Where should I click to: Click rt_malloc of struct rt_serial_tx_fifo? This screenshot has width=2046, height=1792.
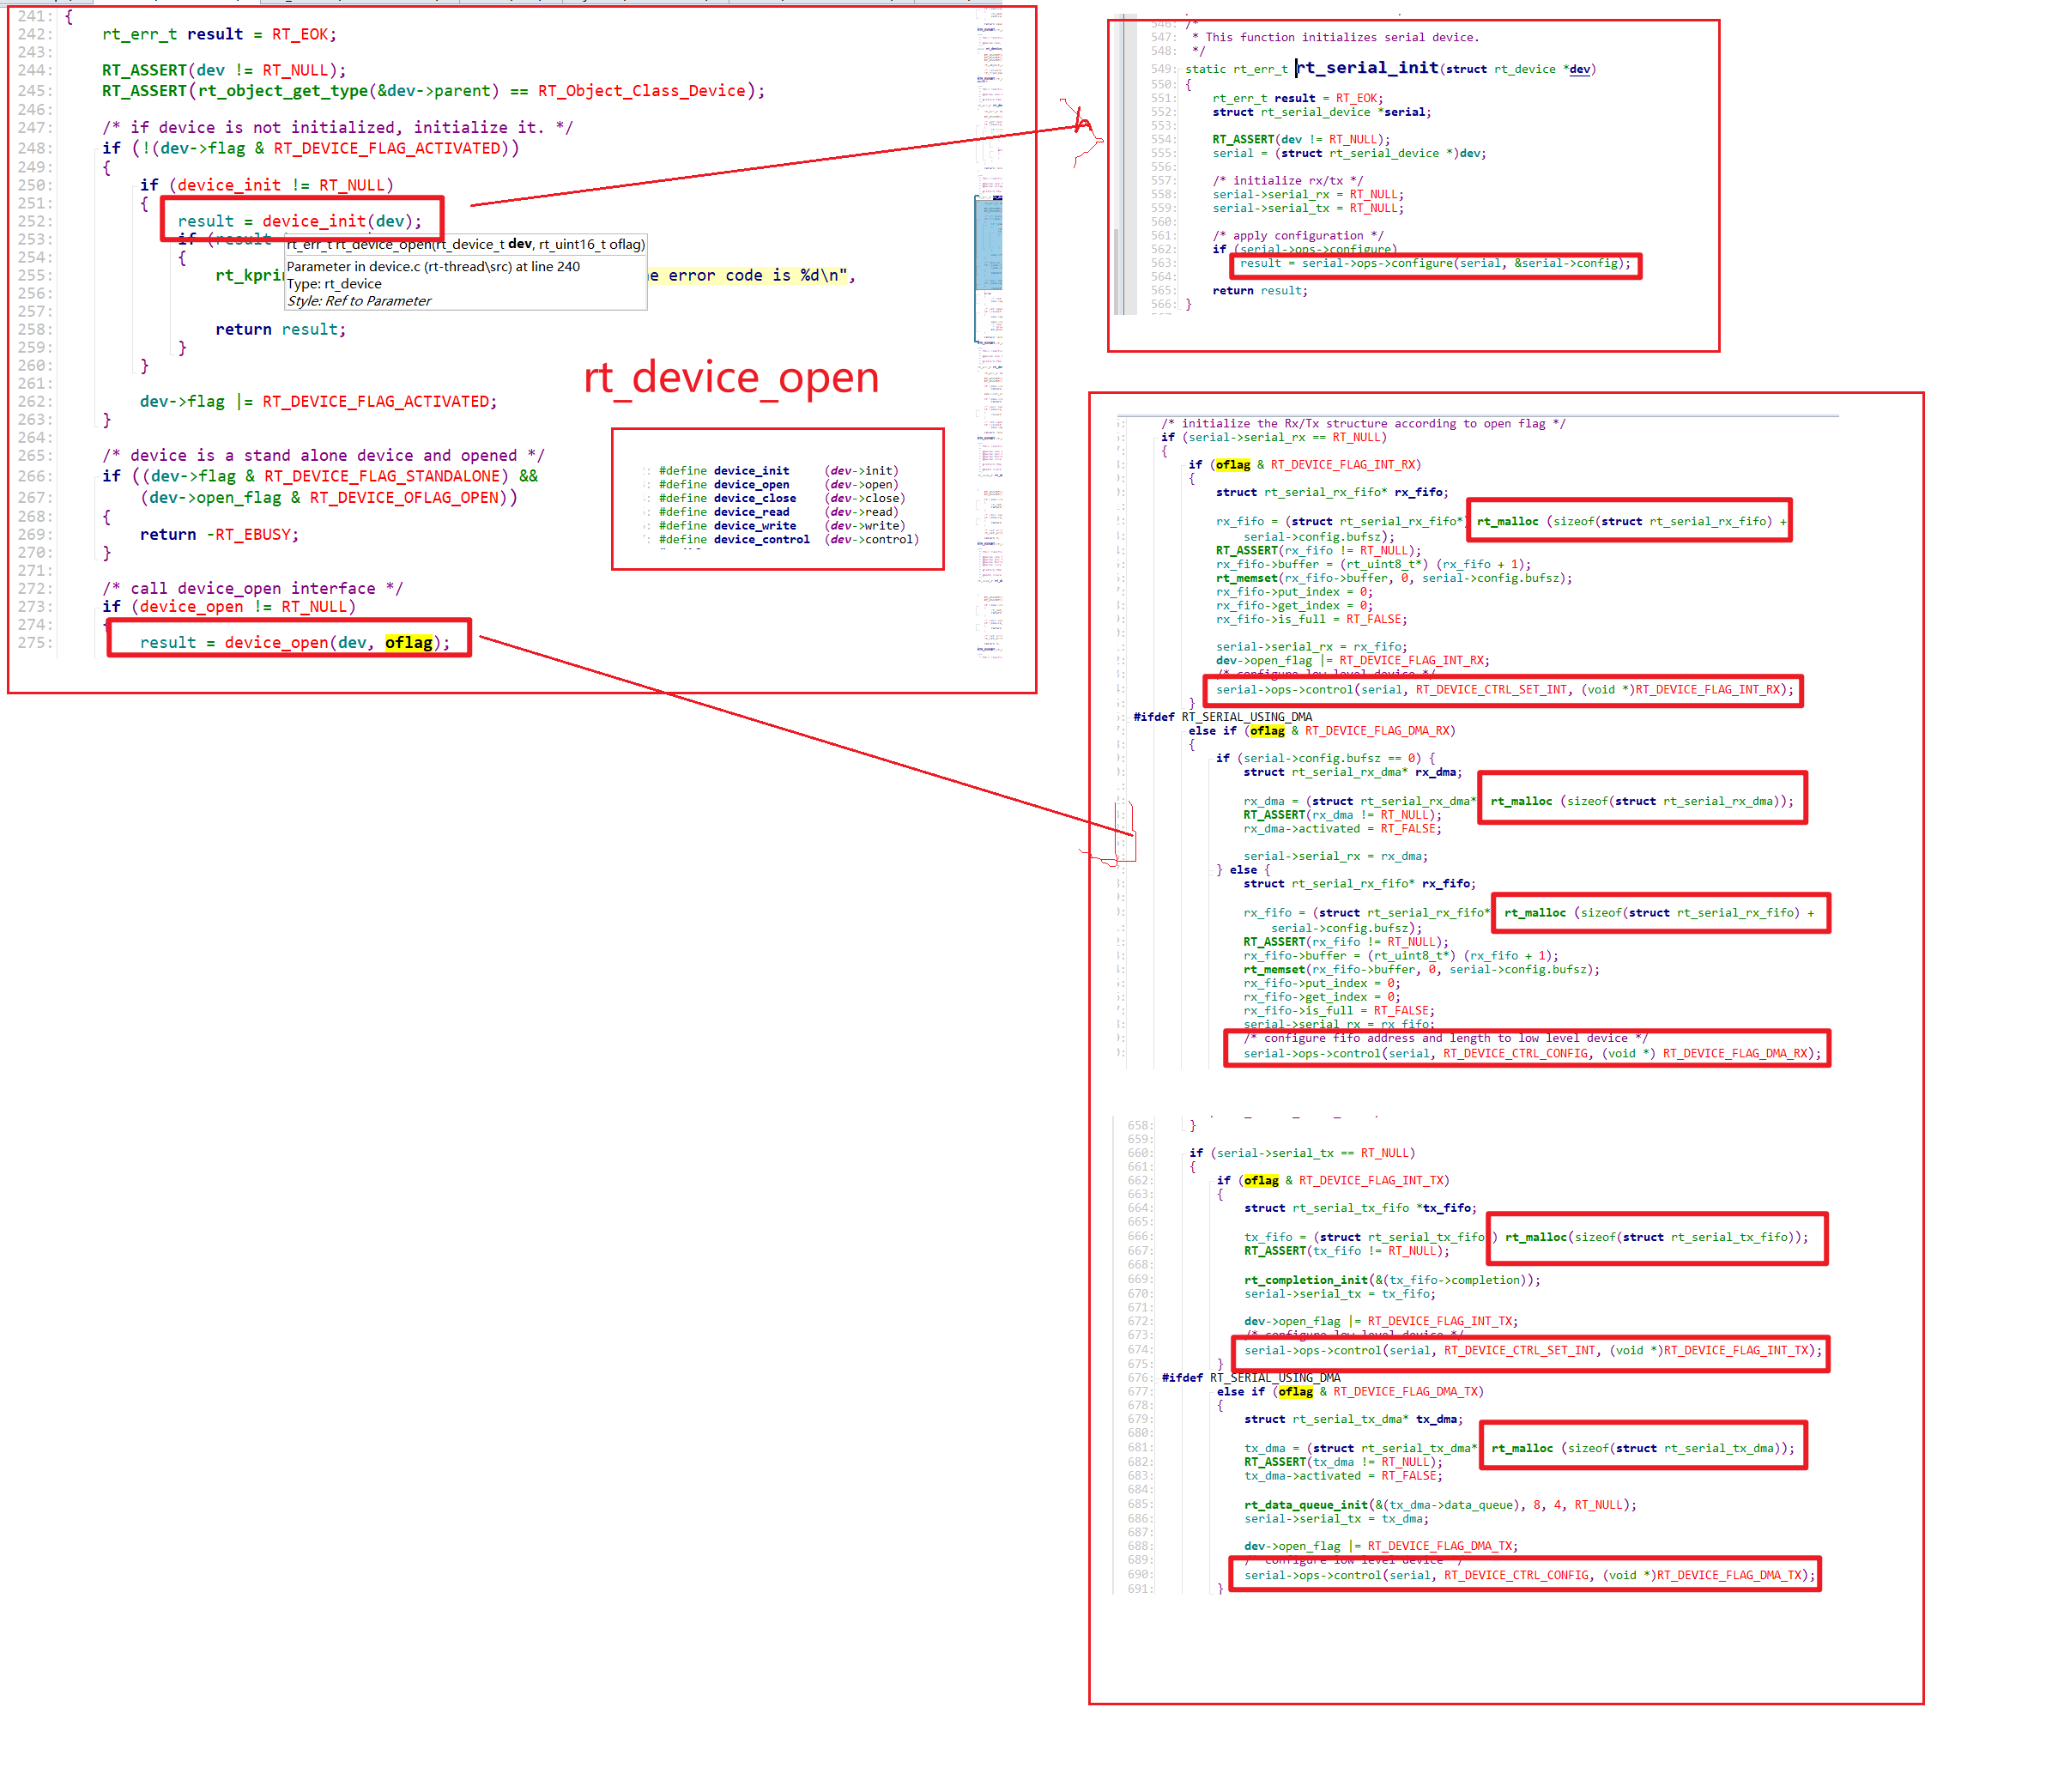pos(1656,1237)
